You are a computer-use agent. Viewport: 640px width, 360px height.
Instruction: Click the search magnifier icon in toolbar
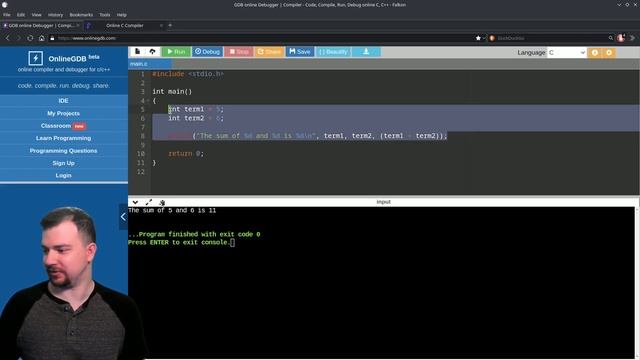(611, 38)
